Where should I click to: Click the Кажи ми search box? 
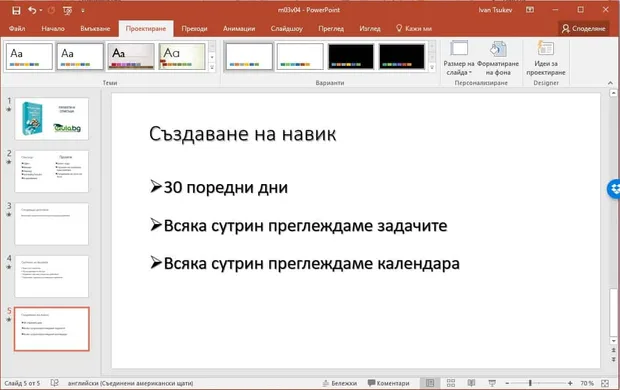[x=414, y=28]
